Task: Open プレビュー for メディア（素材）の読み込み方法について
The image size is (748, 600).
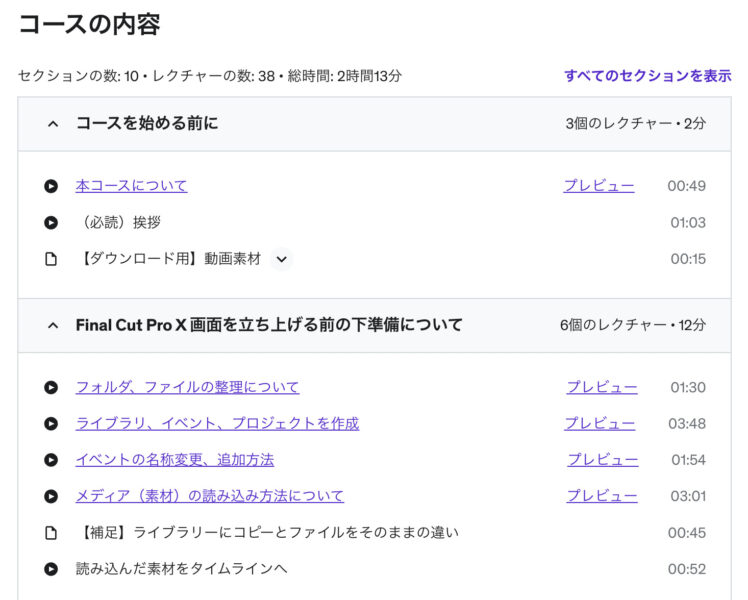Action: point(602,496)
